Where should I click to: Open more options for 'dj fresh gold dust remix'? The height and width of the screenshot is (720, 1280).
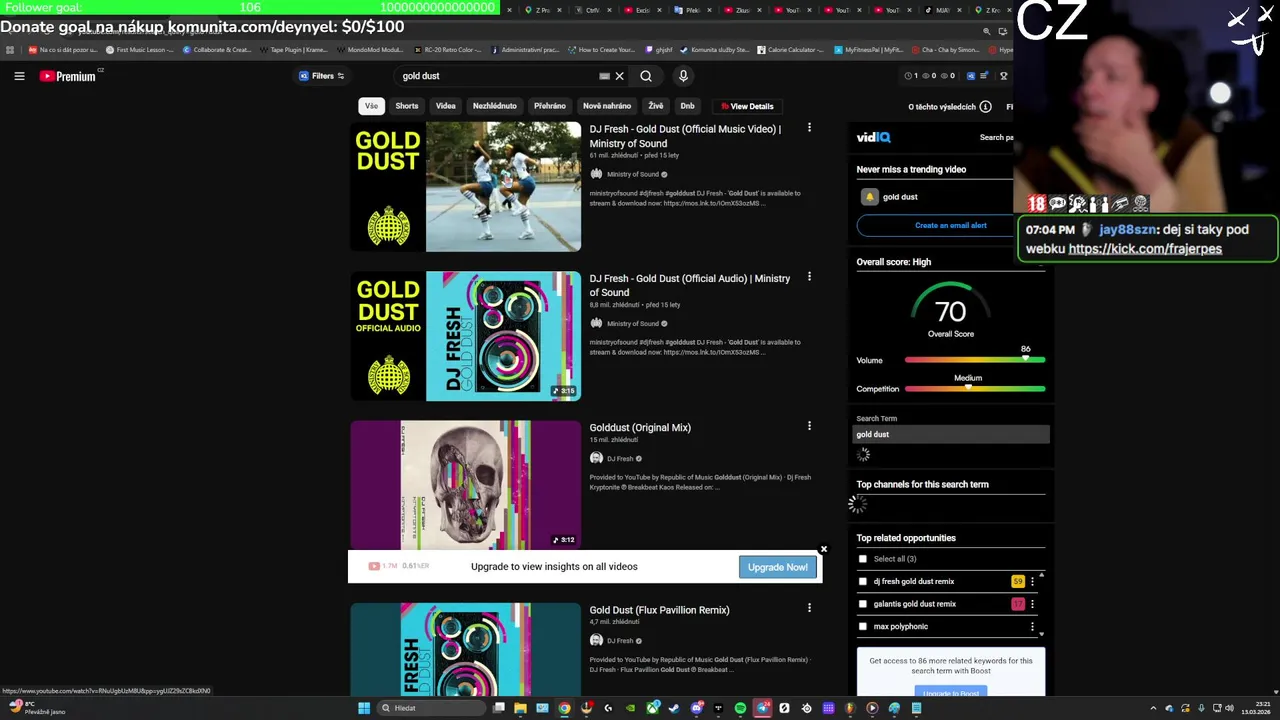[1032, 581]
